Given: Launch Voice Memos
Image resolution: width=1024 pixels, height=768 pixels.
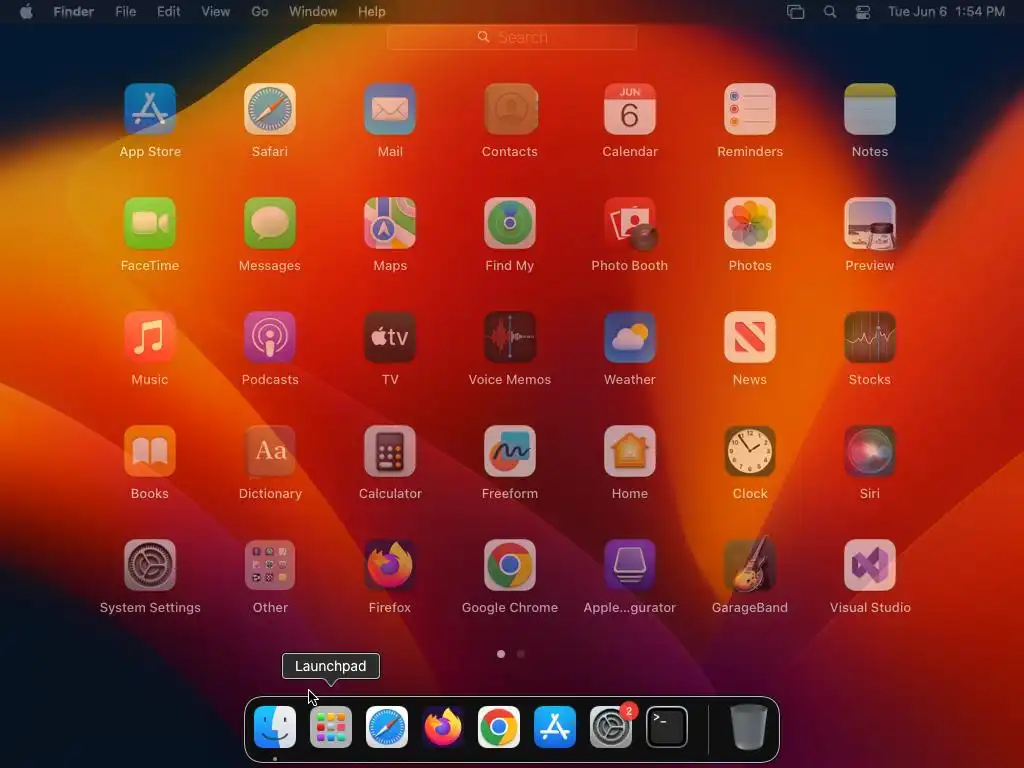Looking at the screenshot, I should 510,337.
